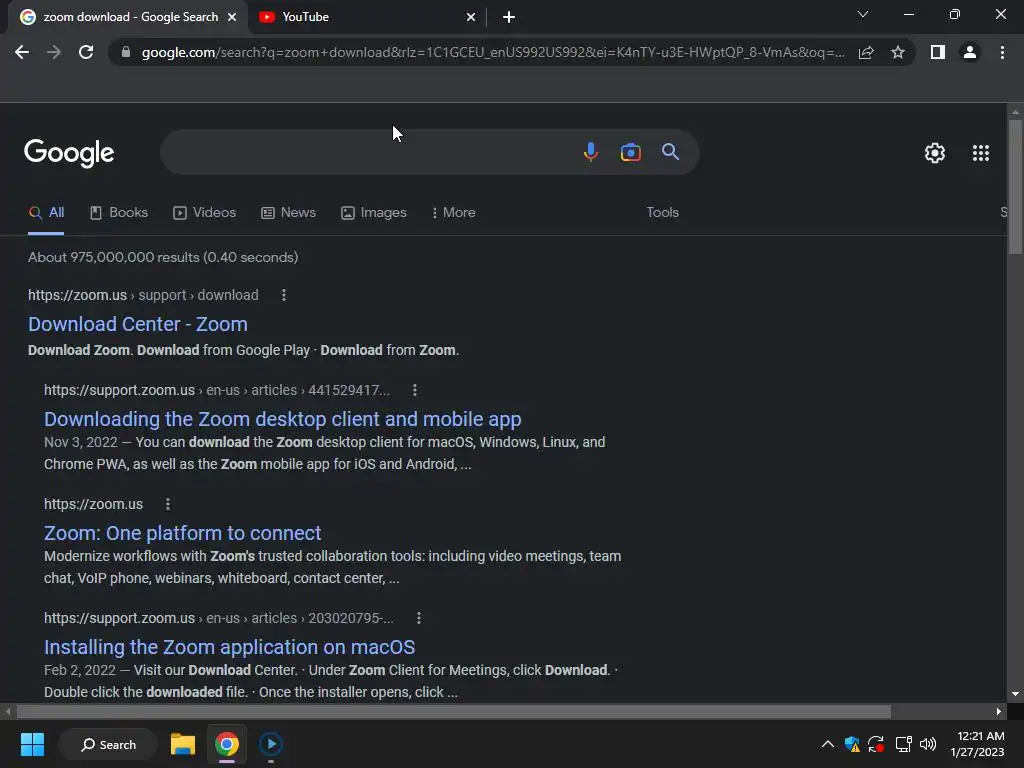1024x768 pixels.
Task: Start a voice search with the microphone
Action: [590, 152]
